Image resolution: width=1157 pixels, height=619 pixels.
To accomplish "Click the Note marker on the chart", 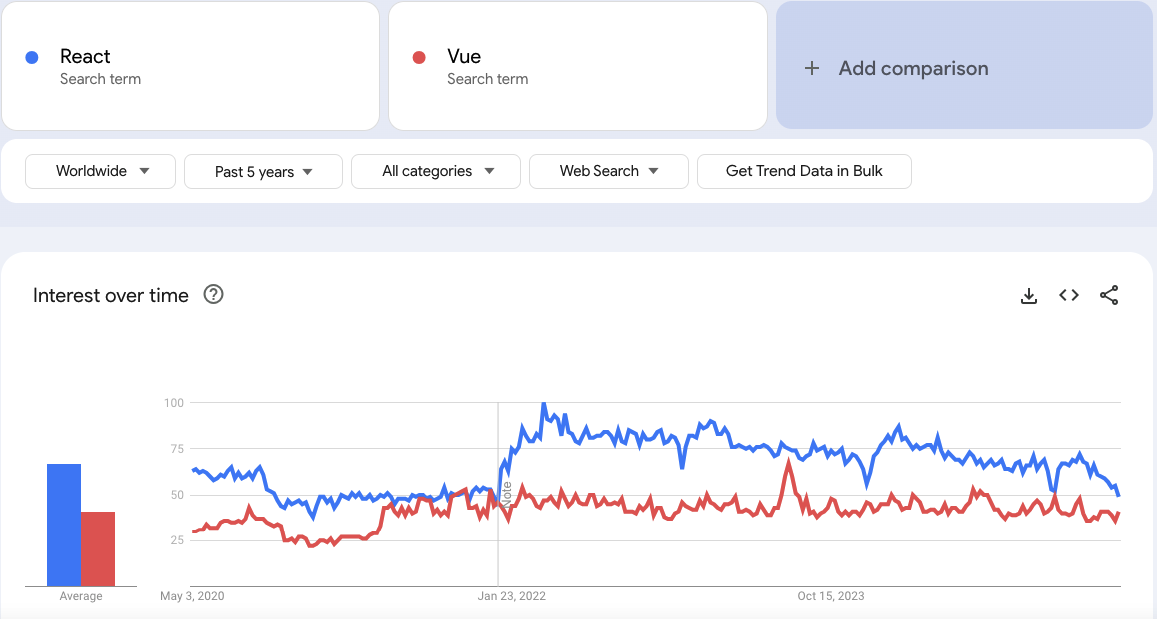I will pos(506,492).
